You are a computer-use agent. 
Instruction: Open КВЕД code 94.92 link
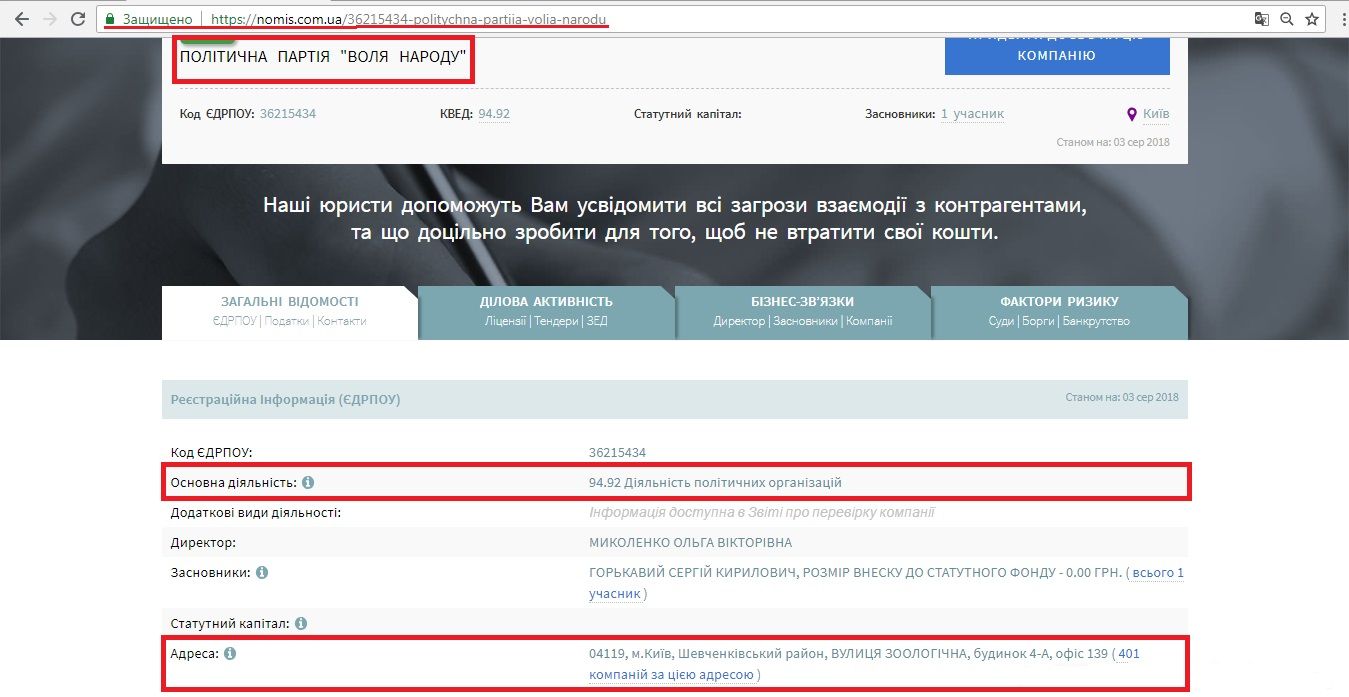(494, 114)
